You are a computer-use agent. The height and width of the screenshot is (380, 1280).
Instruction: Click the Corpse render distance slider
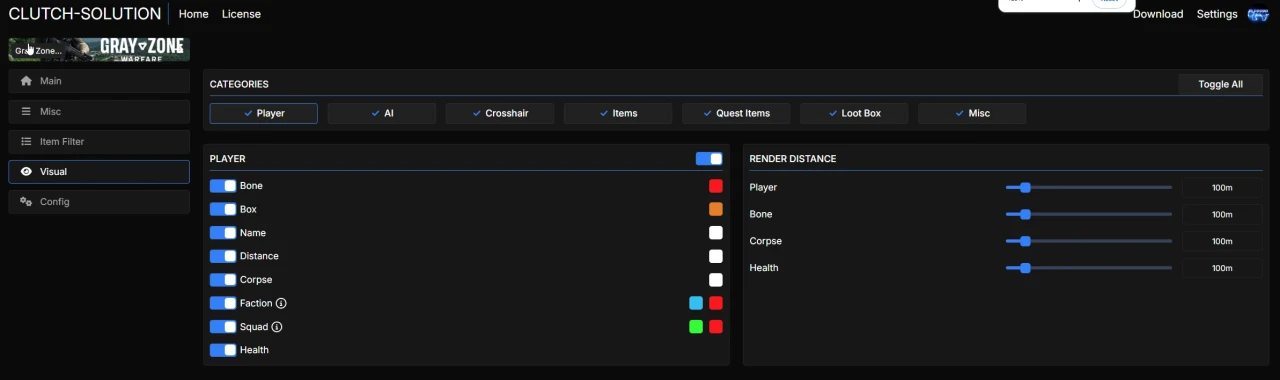coord(1089,241)
